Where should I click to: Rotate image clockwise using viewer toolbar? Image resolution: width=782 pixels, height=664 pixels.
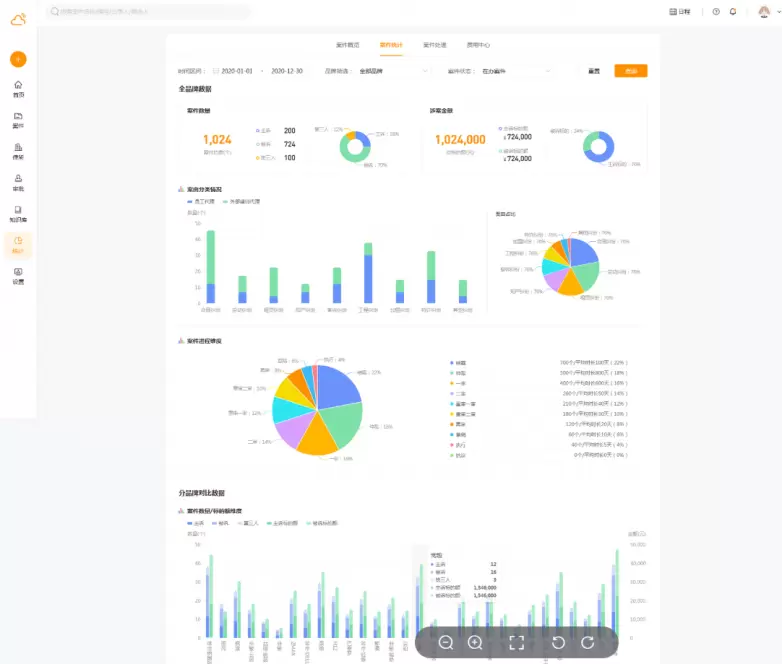click(x=587, y=642)
